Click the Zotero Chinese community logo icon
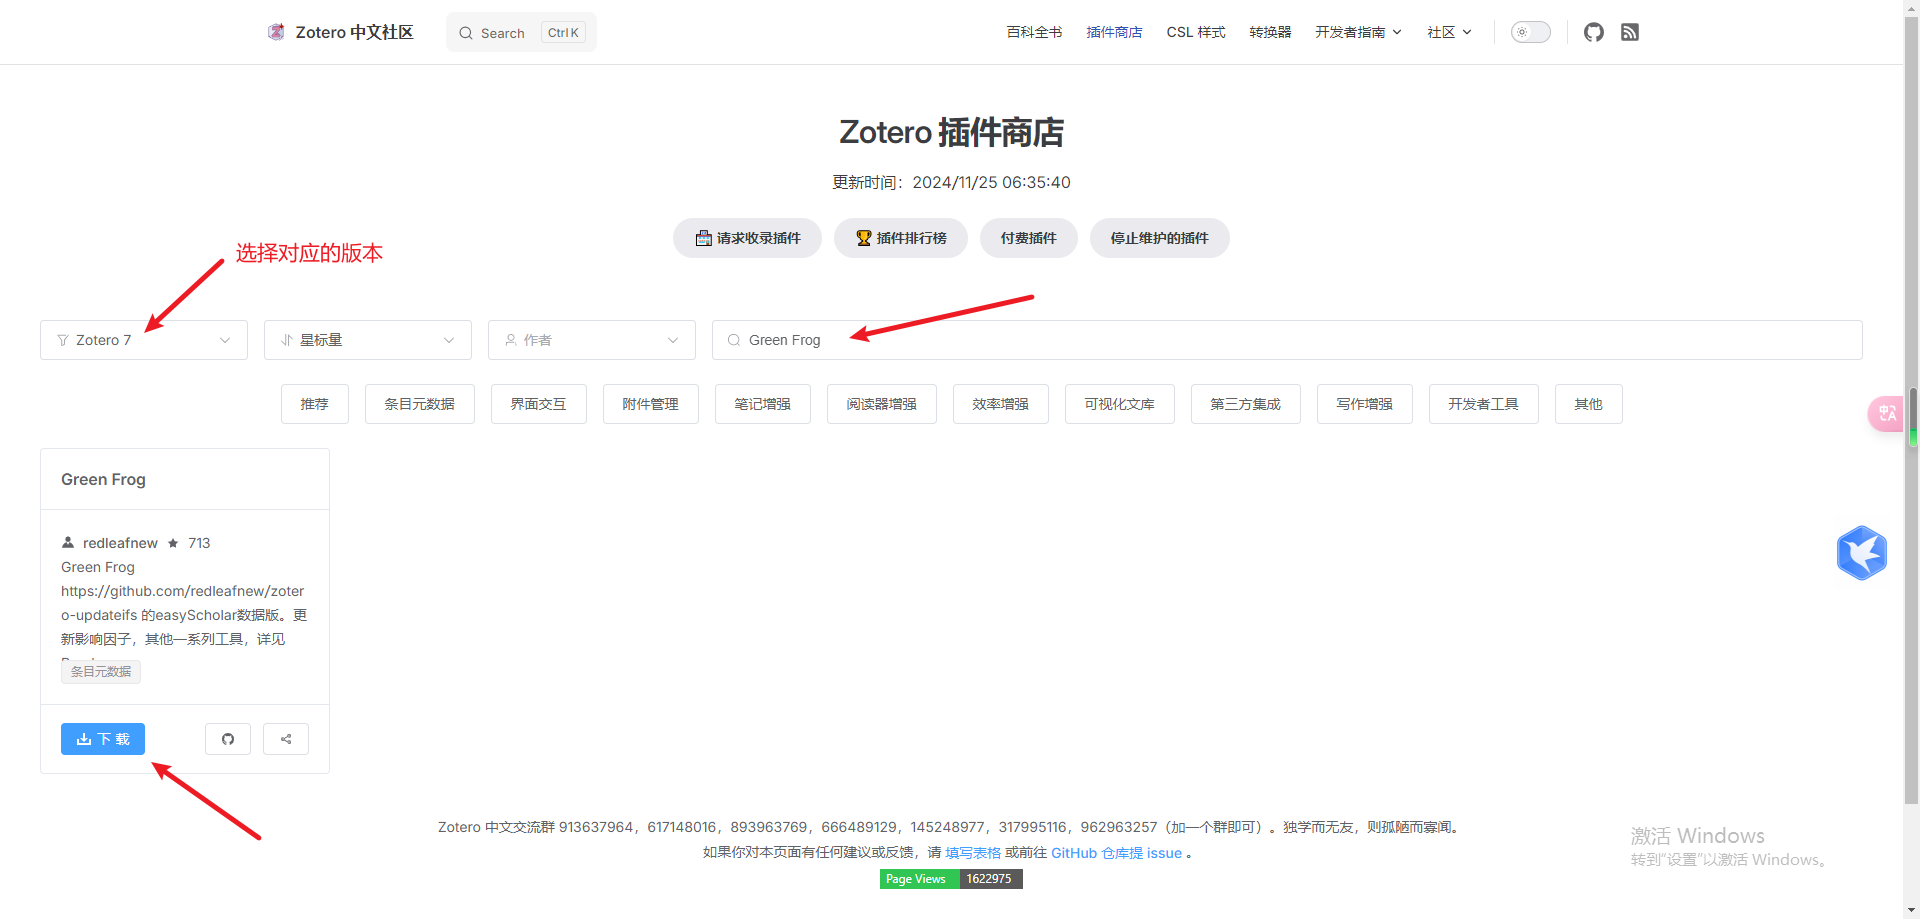The height and width of the screenshot is (919, 1920). tap(276, 32)
